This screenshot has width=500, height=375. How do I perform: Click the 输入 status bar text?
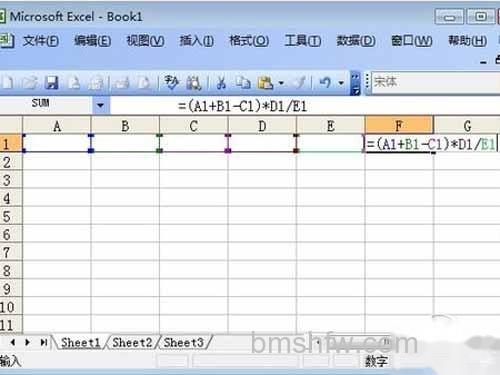click(10, 361)
